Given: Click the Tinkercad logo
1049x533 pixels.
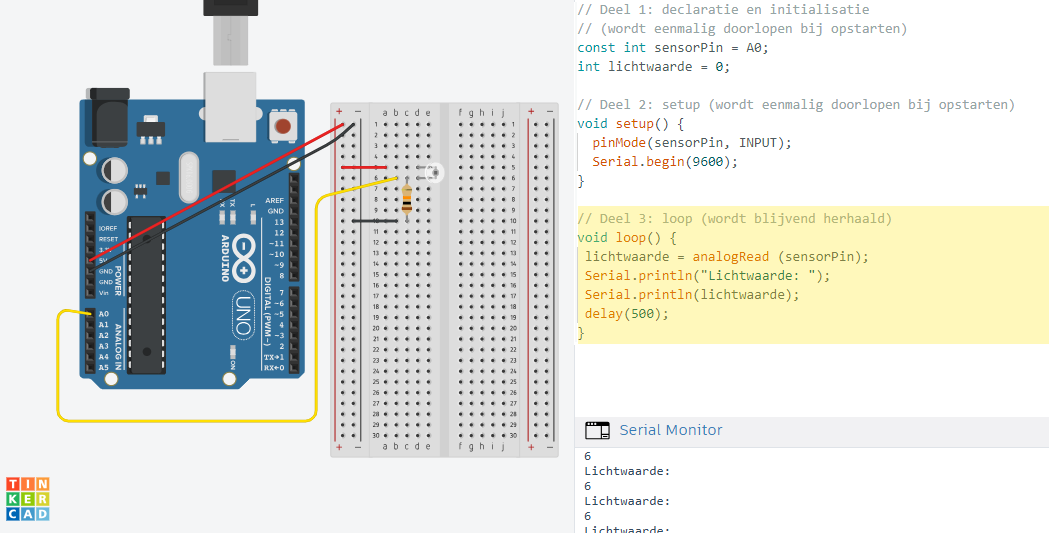Looking at the screenshot, I should (28, 498).
